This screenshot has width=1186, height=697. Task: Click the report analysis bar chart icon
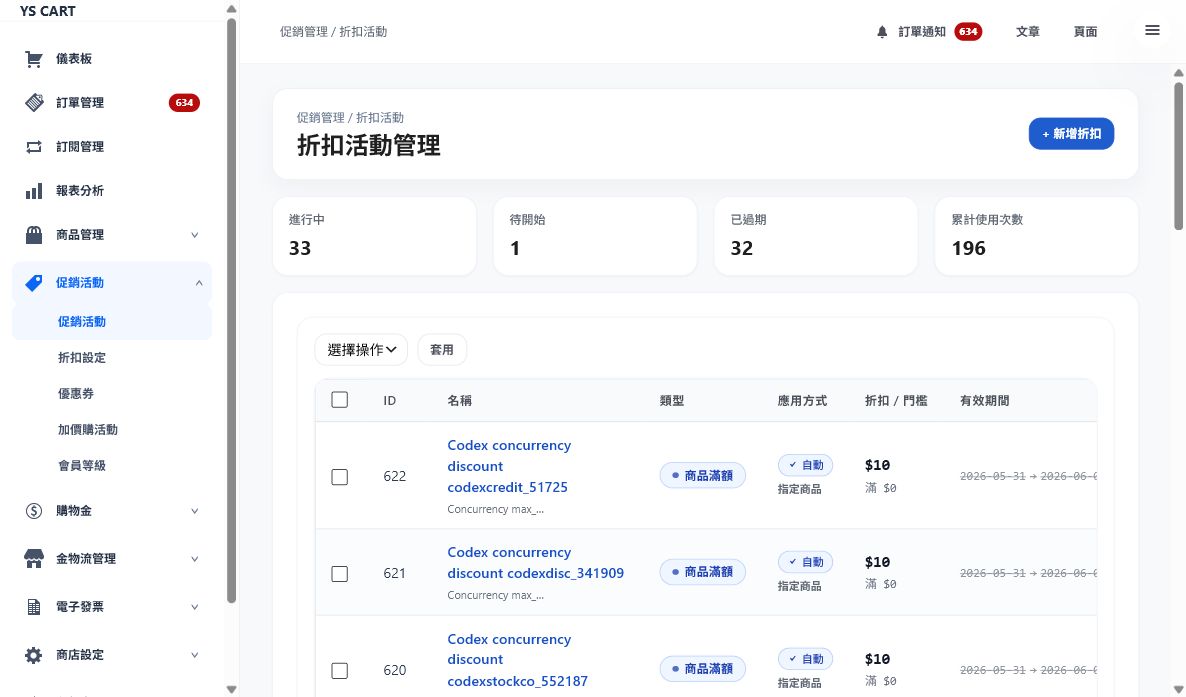pos(34,191)
